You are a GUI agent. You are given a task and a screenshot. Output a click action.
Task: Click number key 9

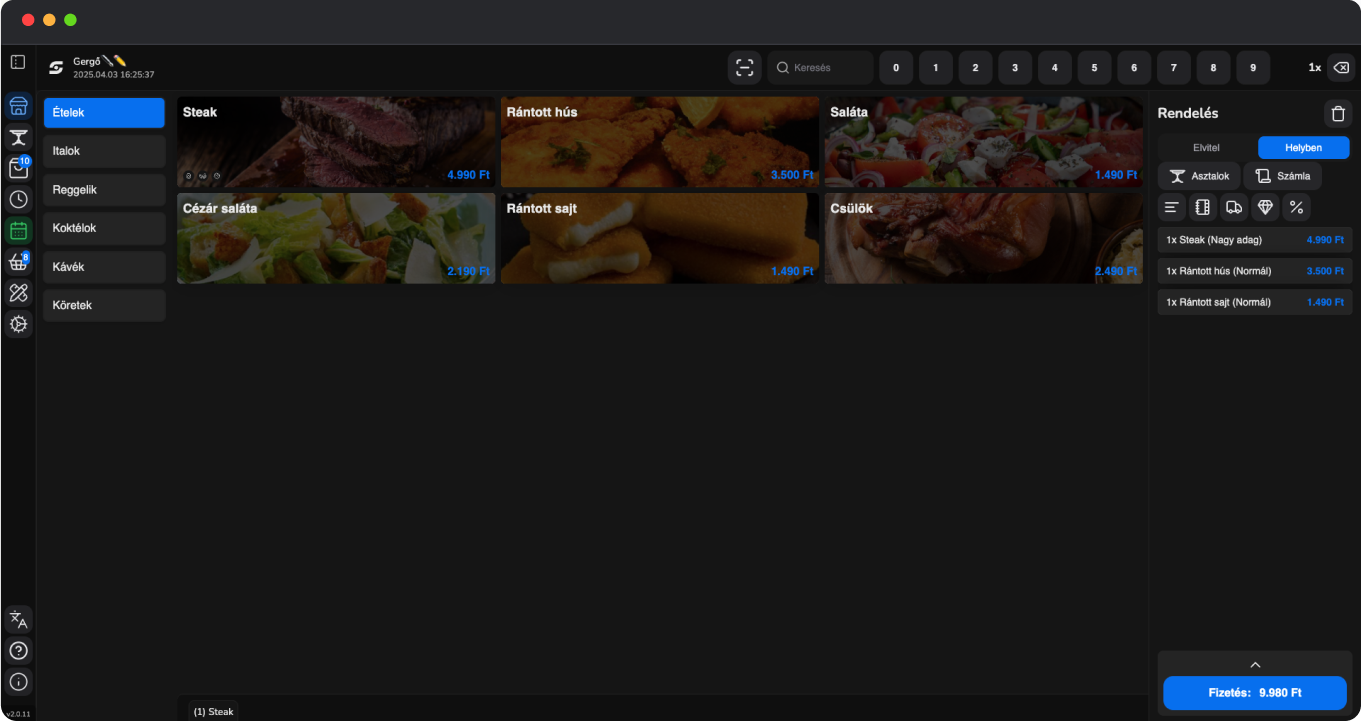[1253, 68]
